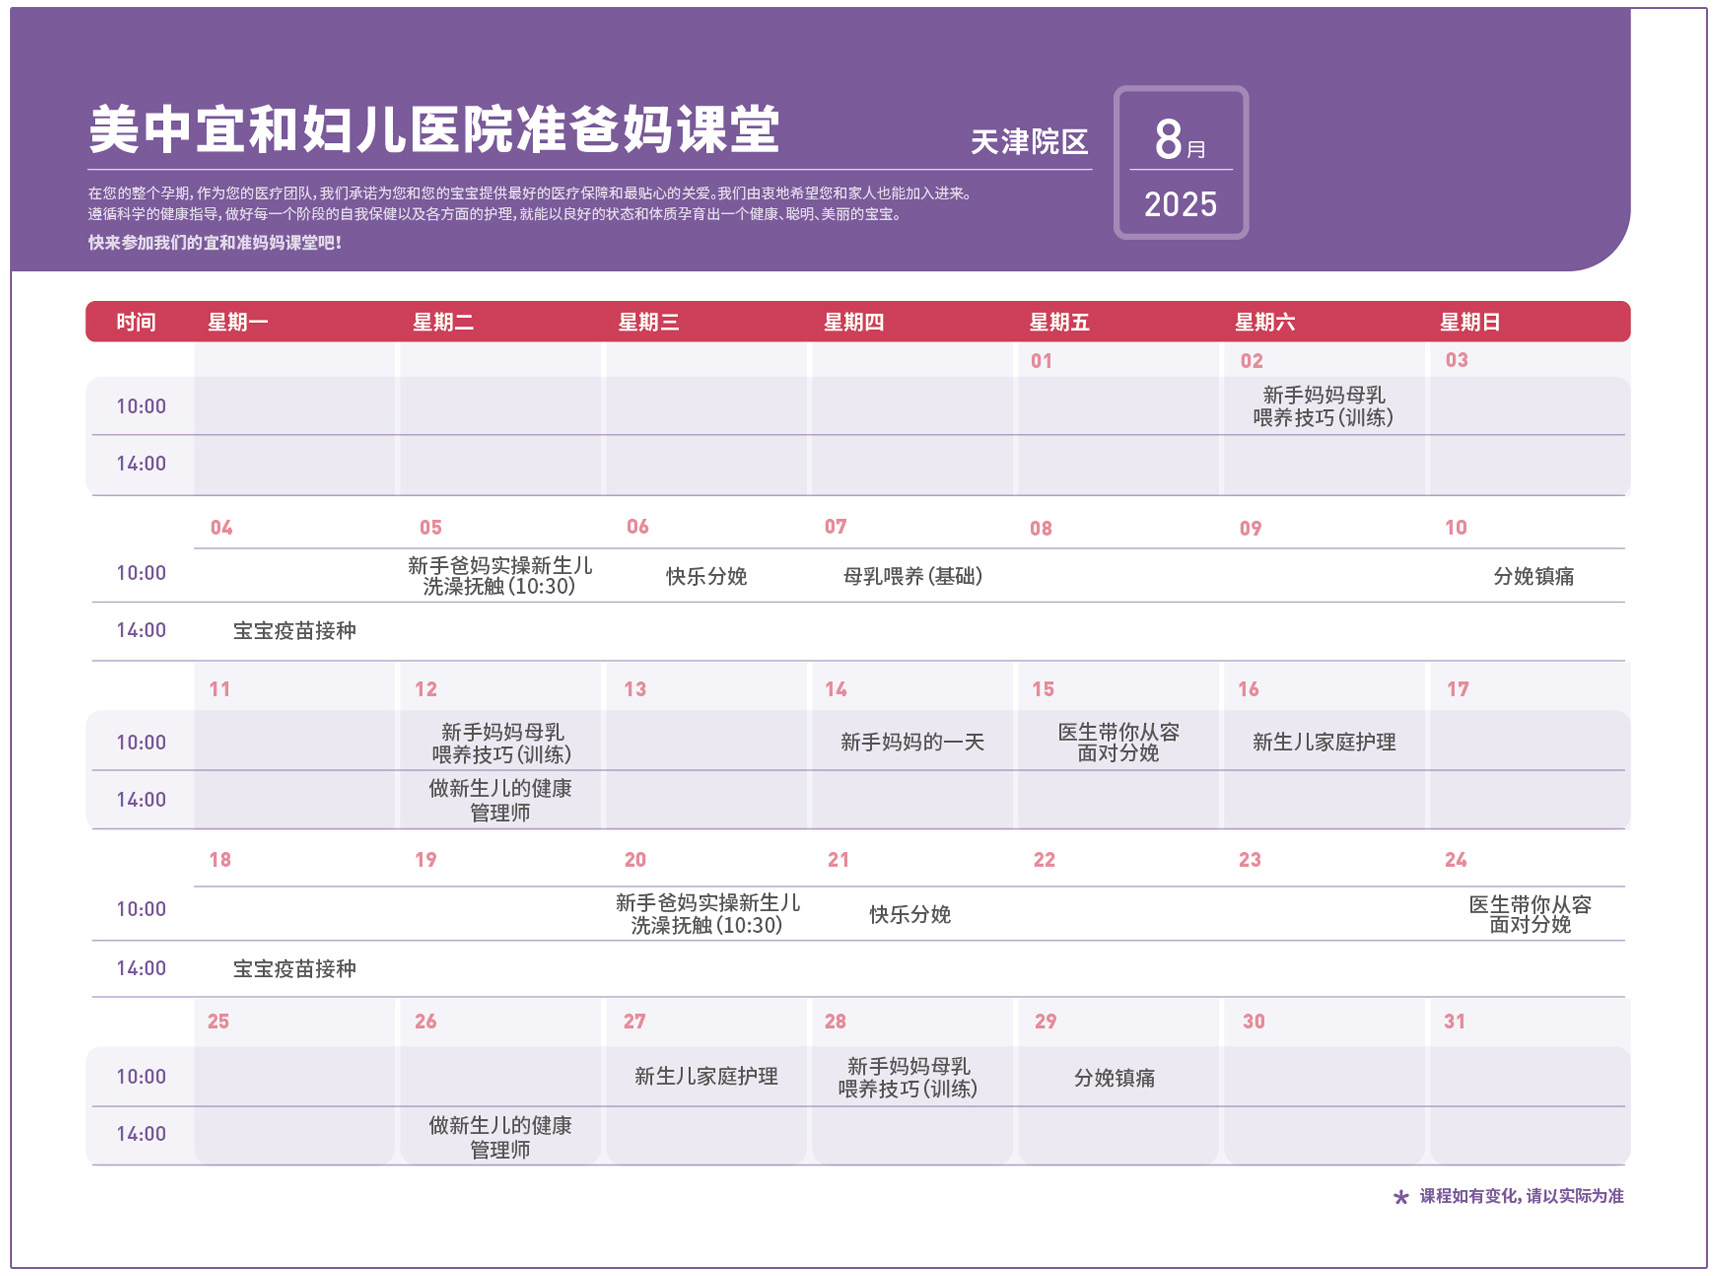Click the 时间 column header
Viewport: 1718px width, 1276px height.
click(136, 322)
